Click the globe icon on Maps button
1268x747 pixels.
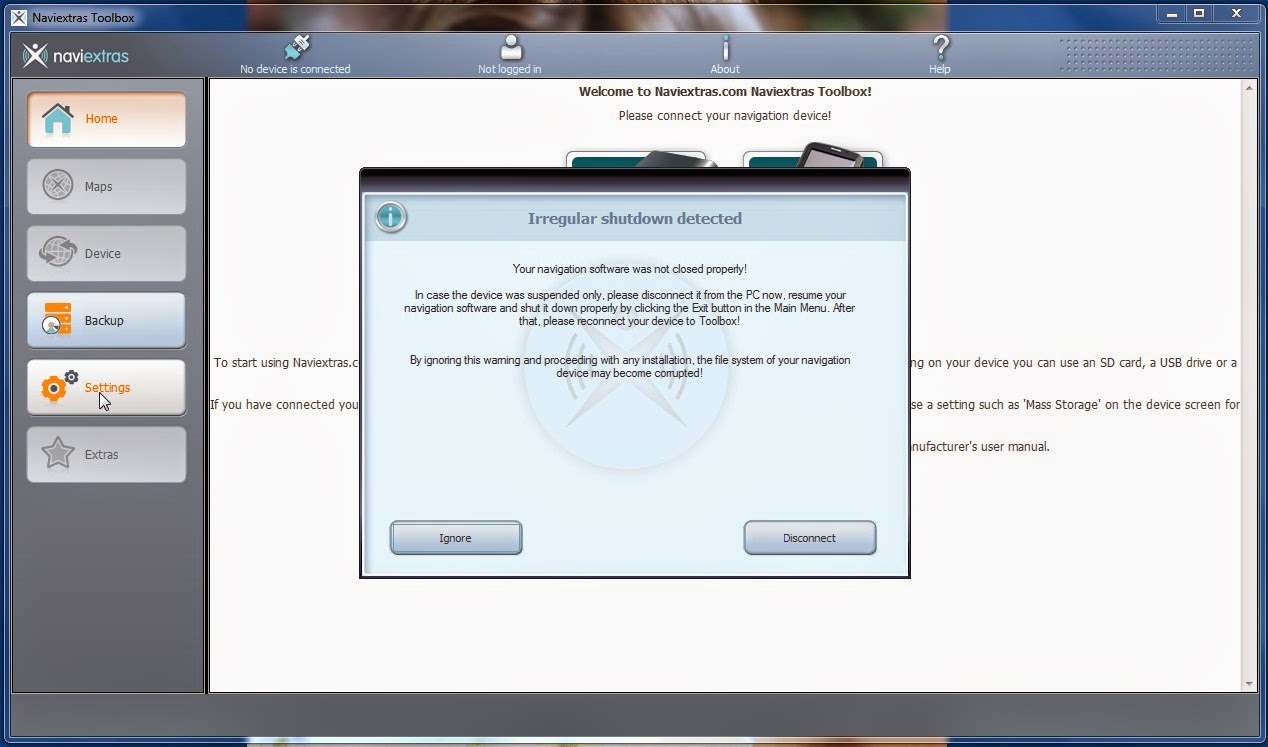coord(58,186)
